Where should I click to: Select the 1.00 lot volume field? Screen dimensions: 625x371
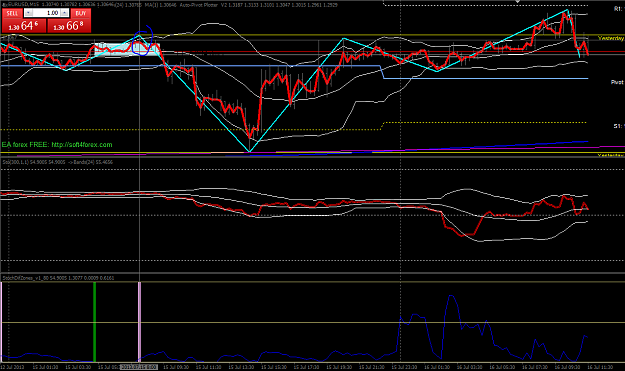click(46, 13)
